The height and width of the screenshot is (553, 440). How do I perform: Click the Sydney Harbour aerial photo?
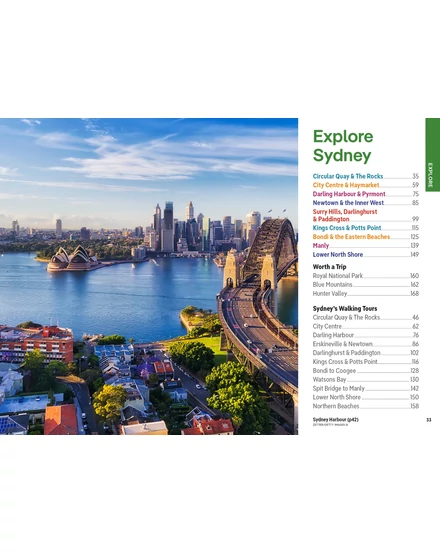pos(149,276)
